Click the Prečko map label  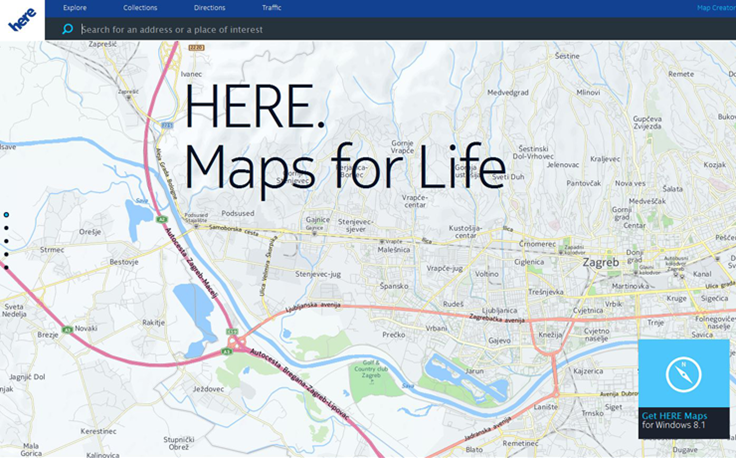point(393,335)
